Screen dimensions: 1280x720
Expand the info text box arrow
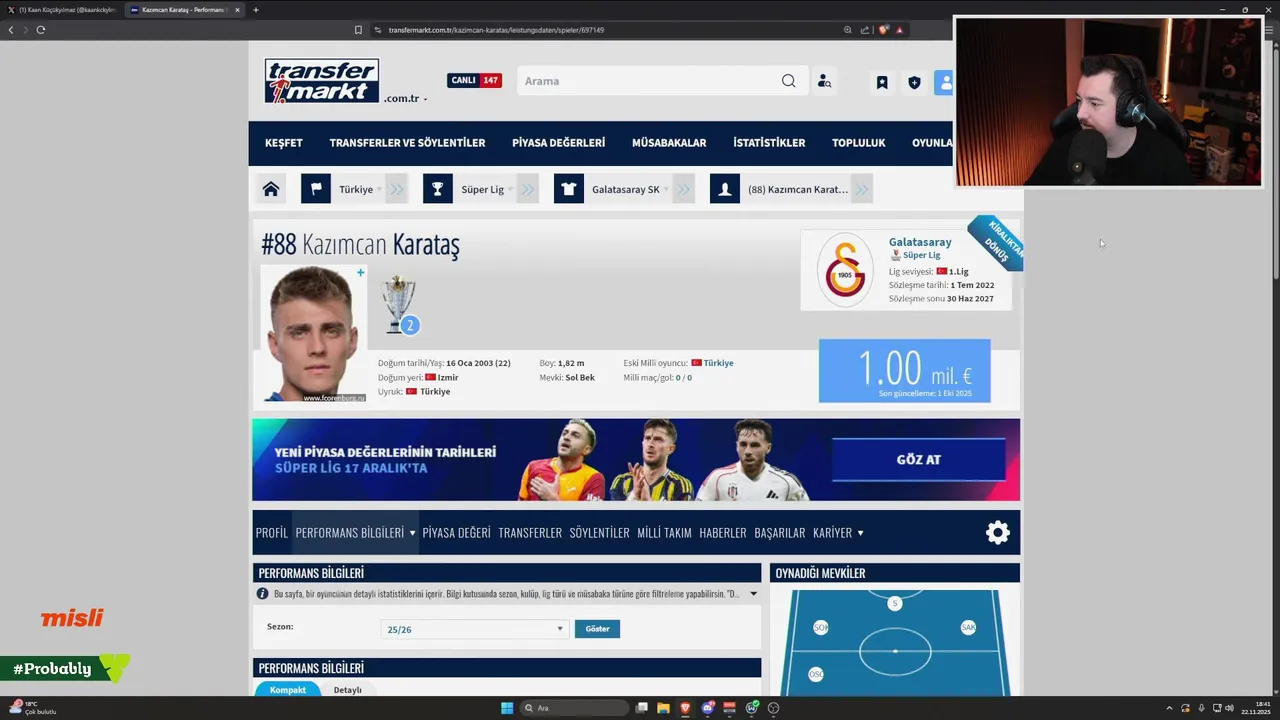coord(753,594)
